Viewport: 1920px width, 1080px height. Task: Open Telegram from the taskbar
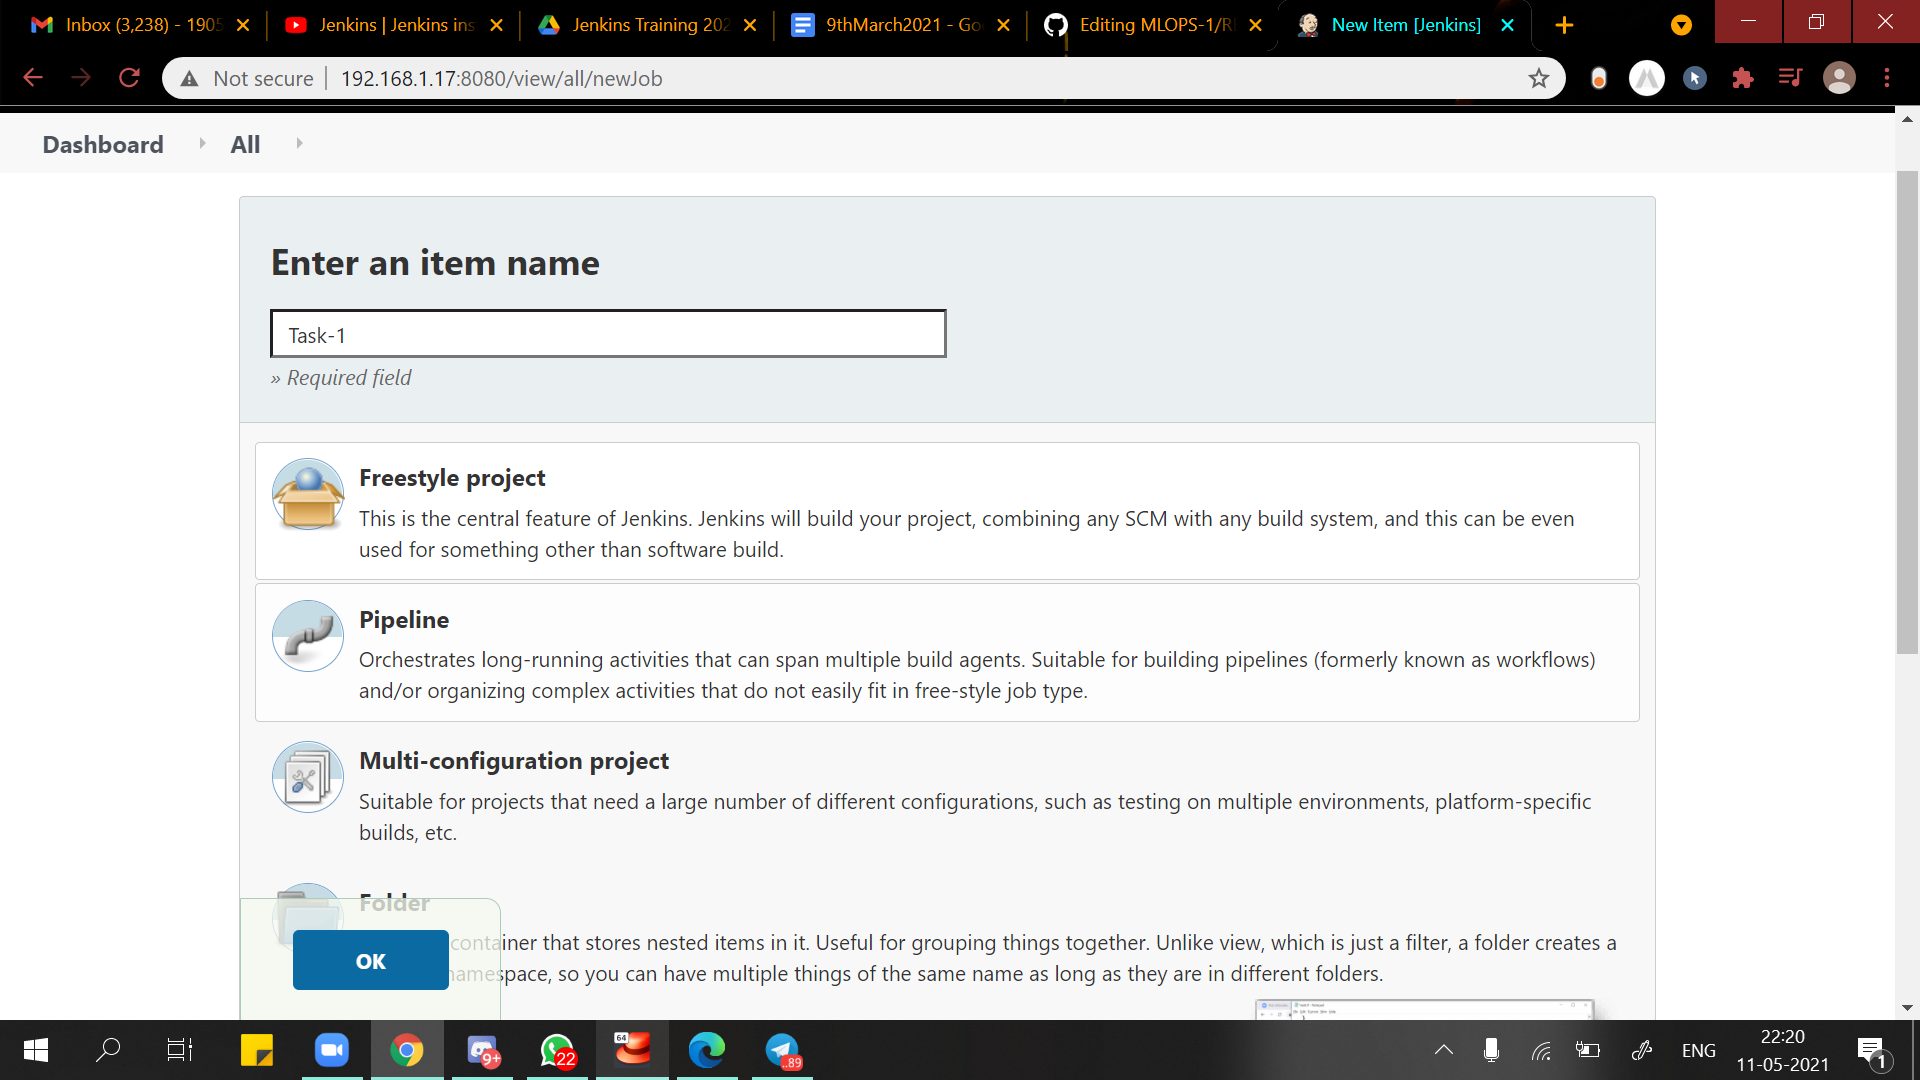782,1050
